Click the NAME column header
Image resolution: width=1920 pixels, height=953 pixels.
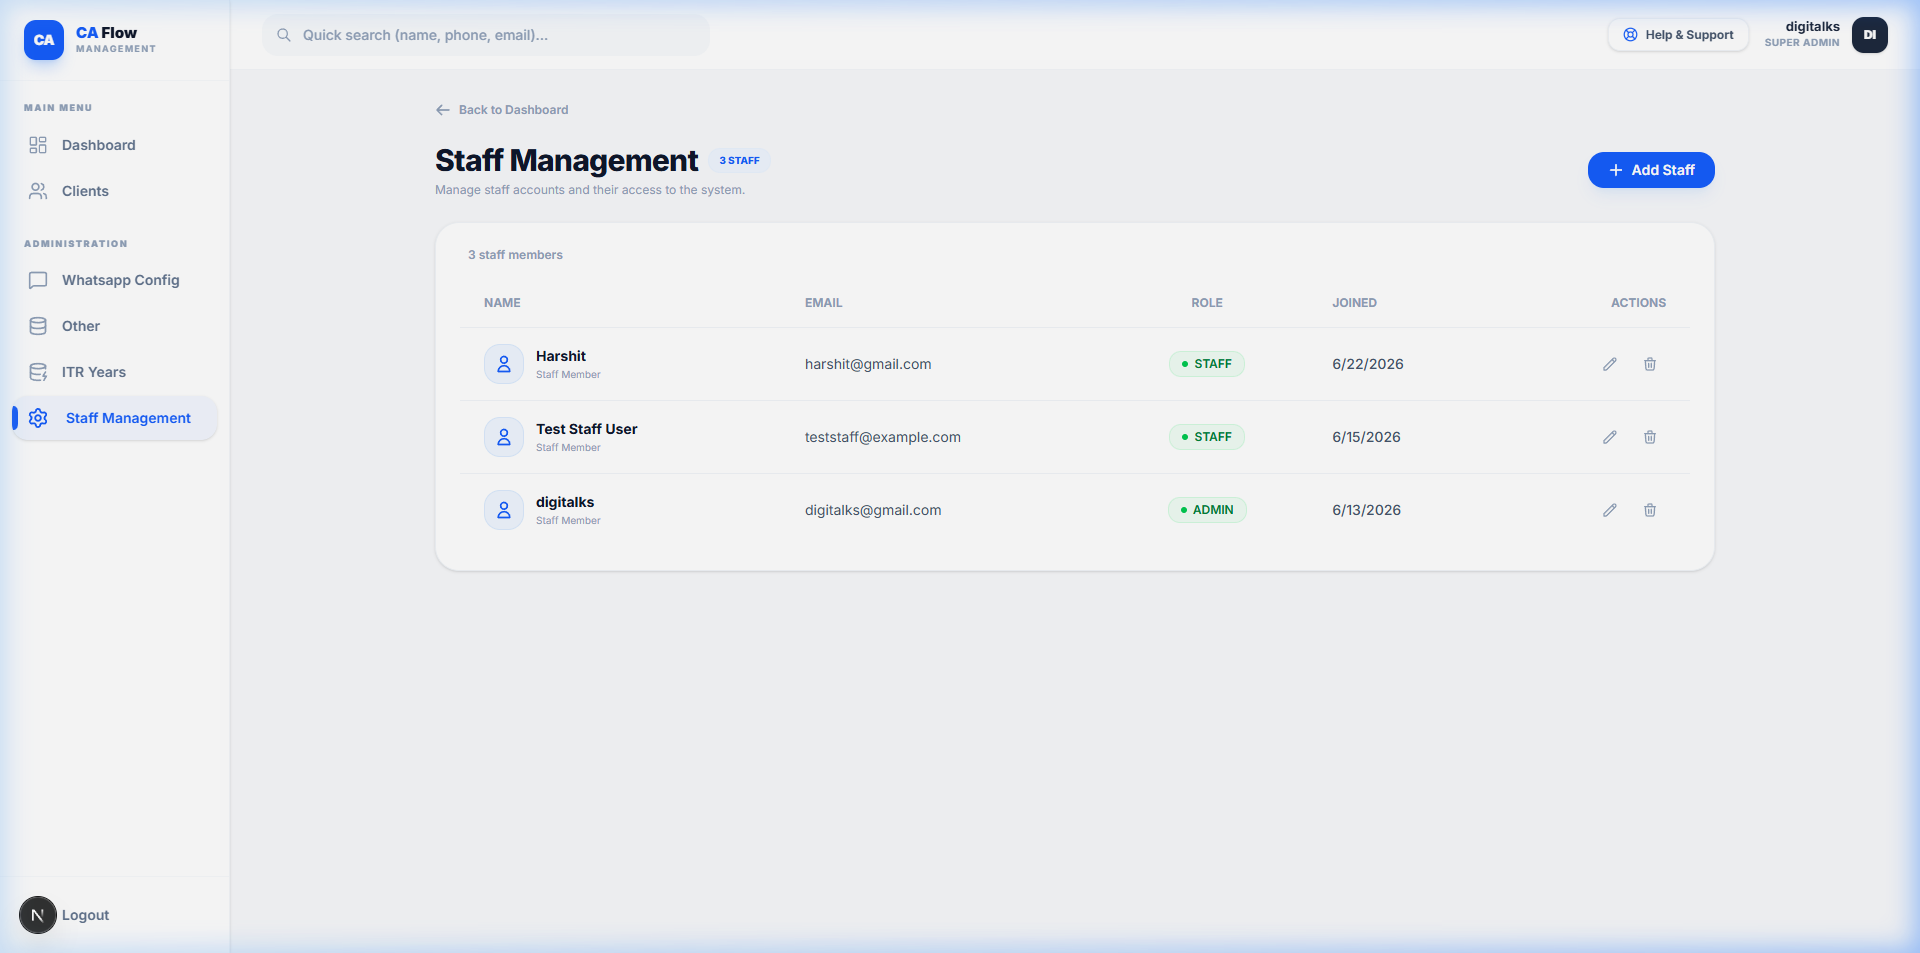(x=502, y=303)
